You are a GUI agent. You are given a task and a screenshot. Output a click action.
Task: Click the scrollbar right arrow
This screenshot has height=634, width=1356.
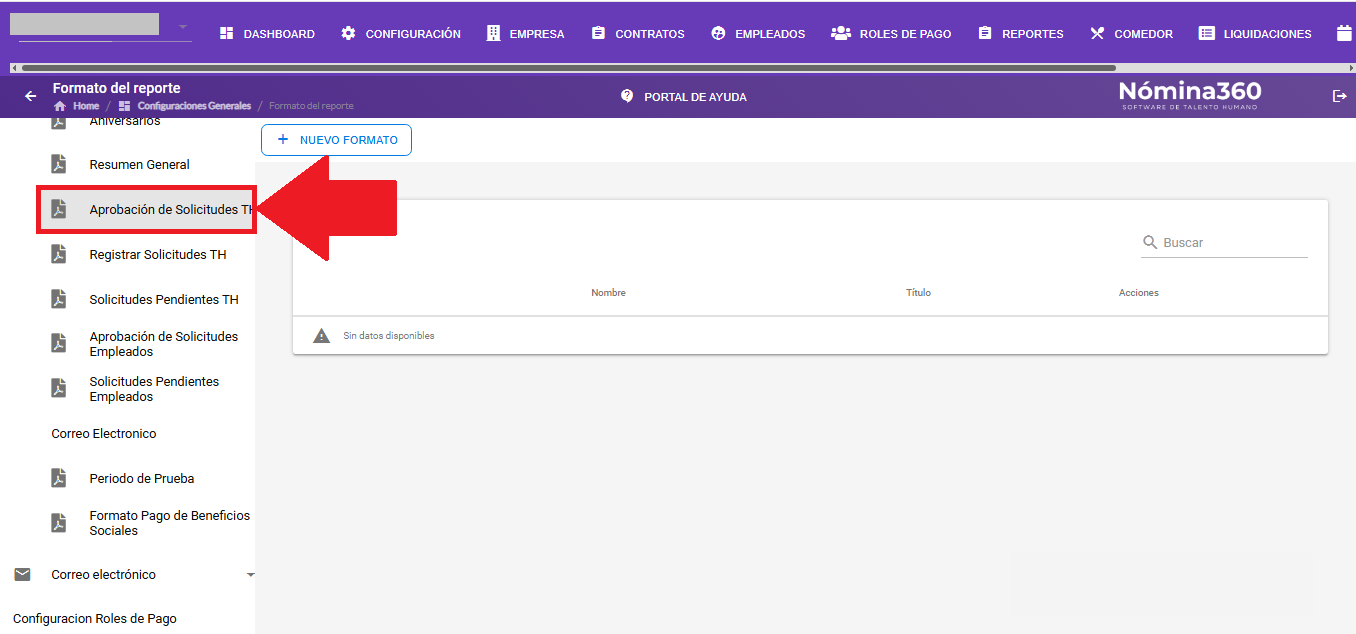(x=1351, y=68)
